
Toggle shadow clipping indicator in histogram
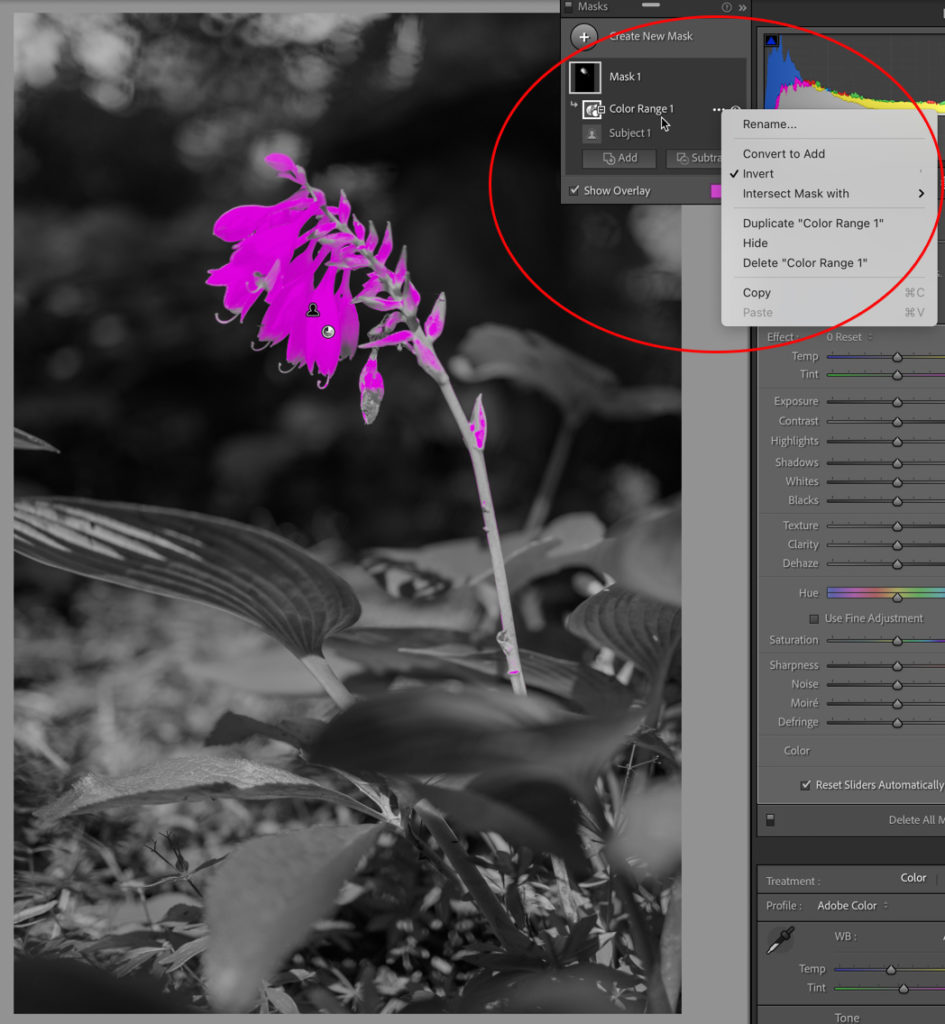click(771, 40)
